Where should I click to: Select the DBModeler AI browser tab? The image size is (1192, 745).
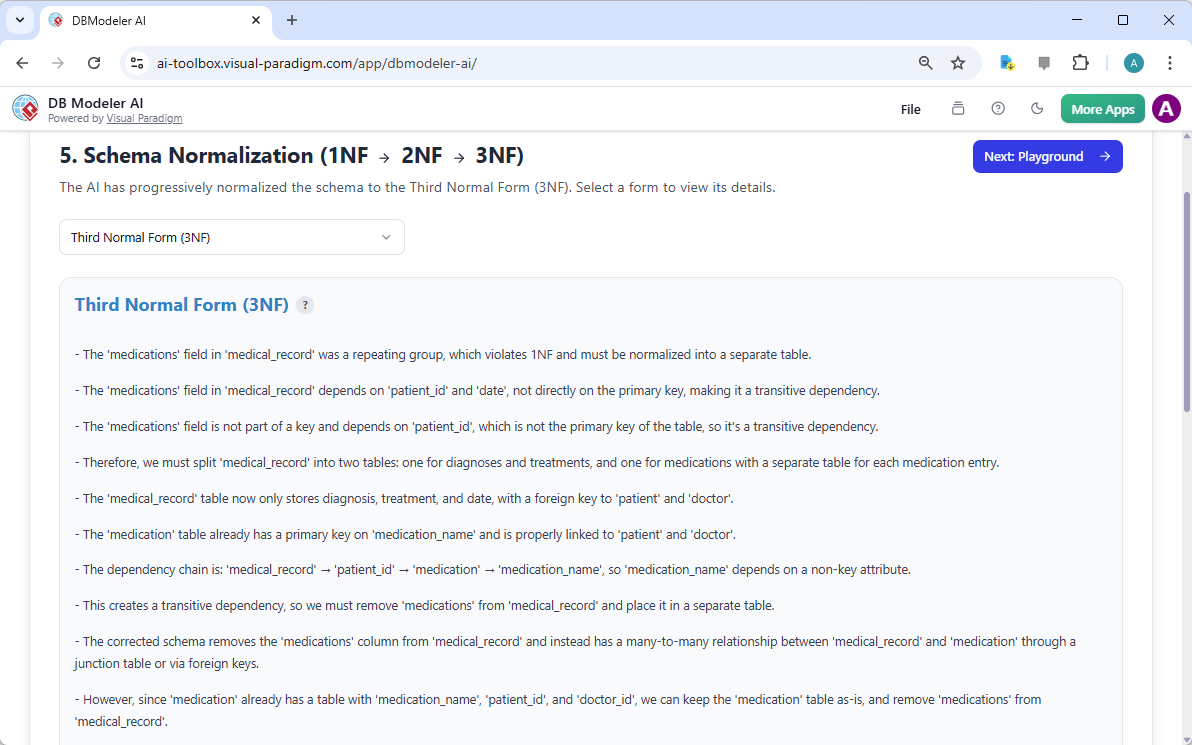(150, 20)
